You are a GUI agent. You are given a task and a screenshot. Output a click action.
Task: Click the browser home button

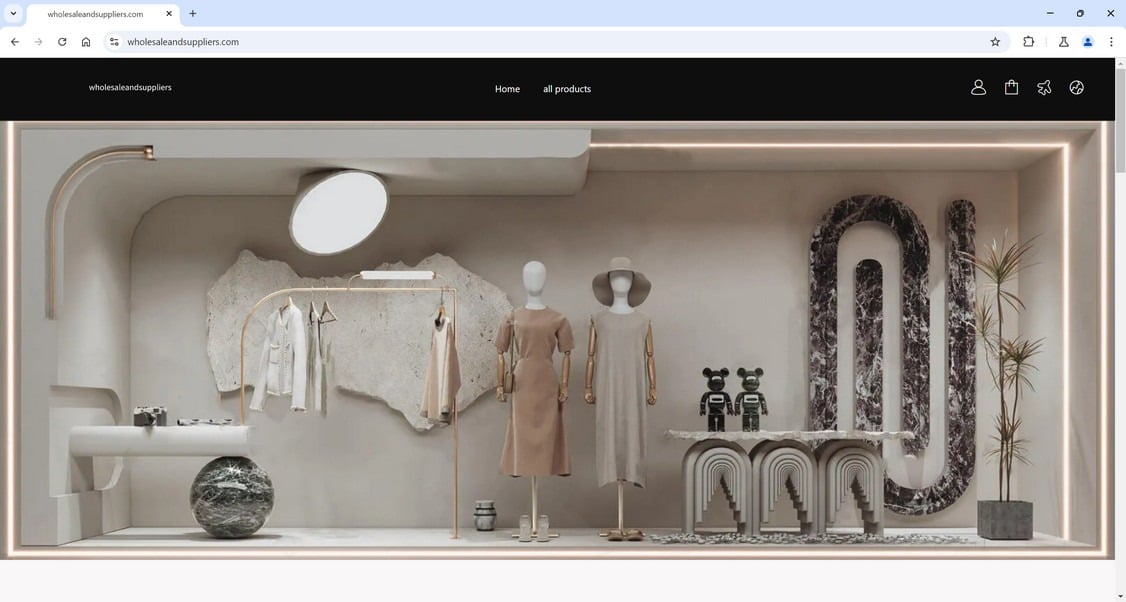pyautogui.click(x=86, y=42)
